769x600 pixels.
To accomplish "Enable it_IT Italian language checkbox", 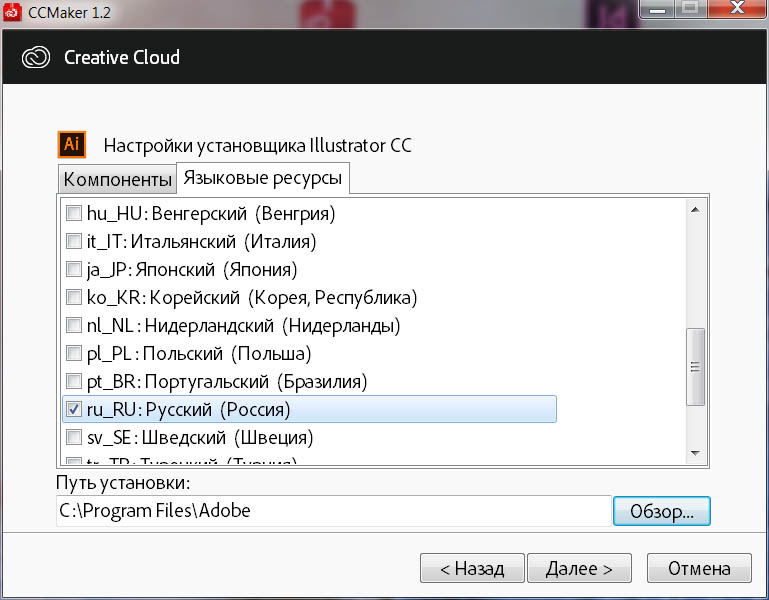I will [74, 241].
